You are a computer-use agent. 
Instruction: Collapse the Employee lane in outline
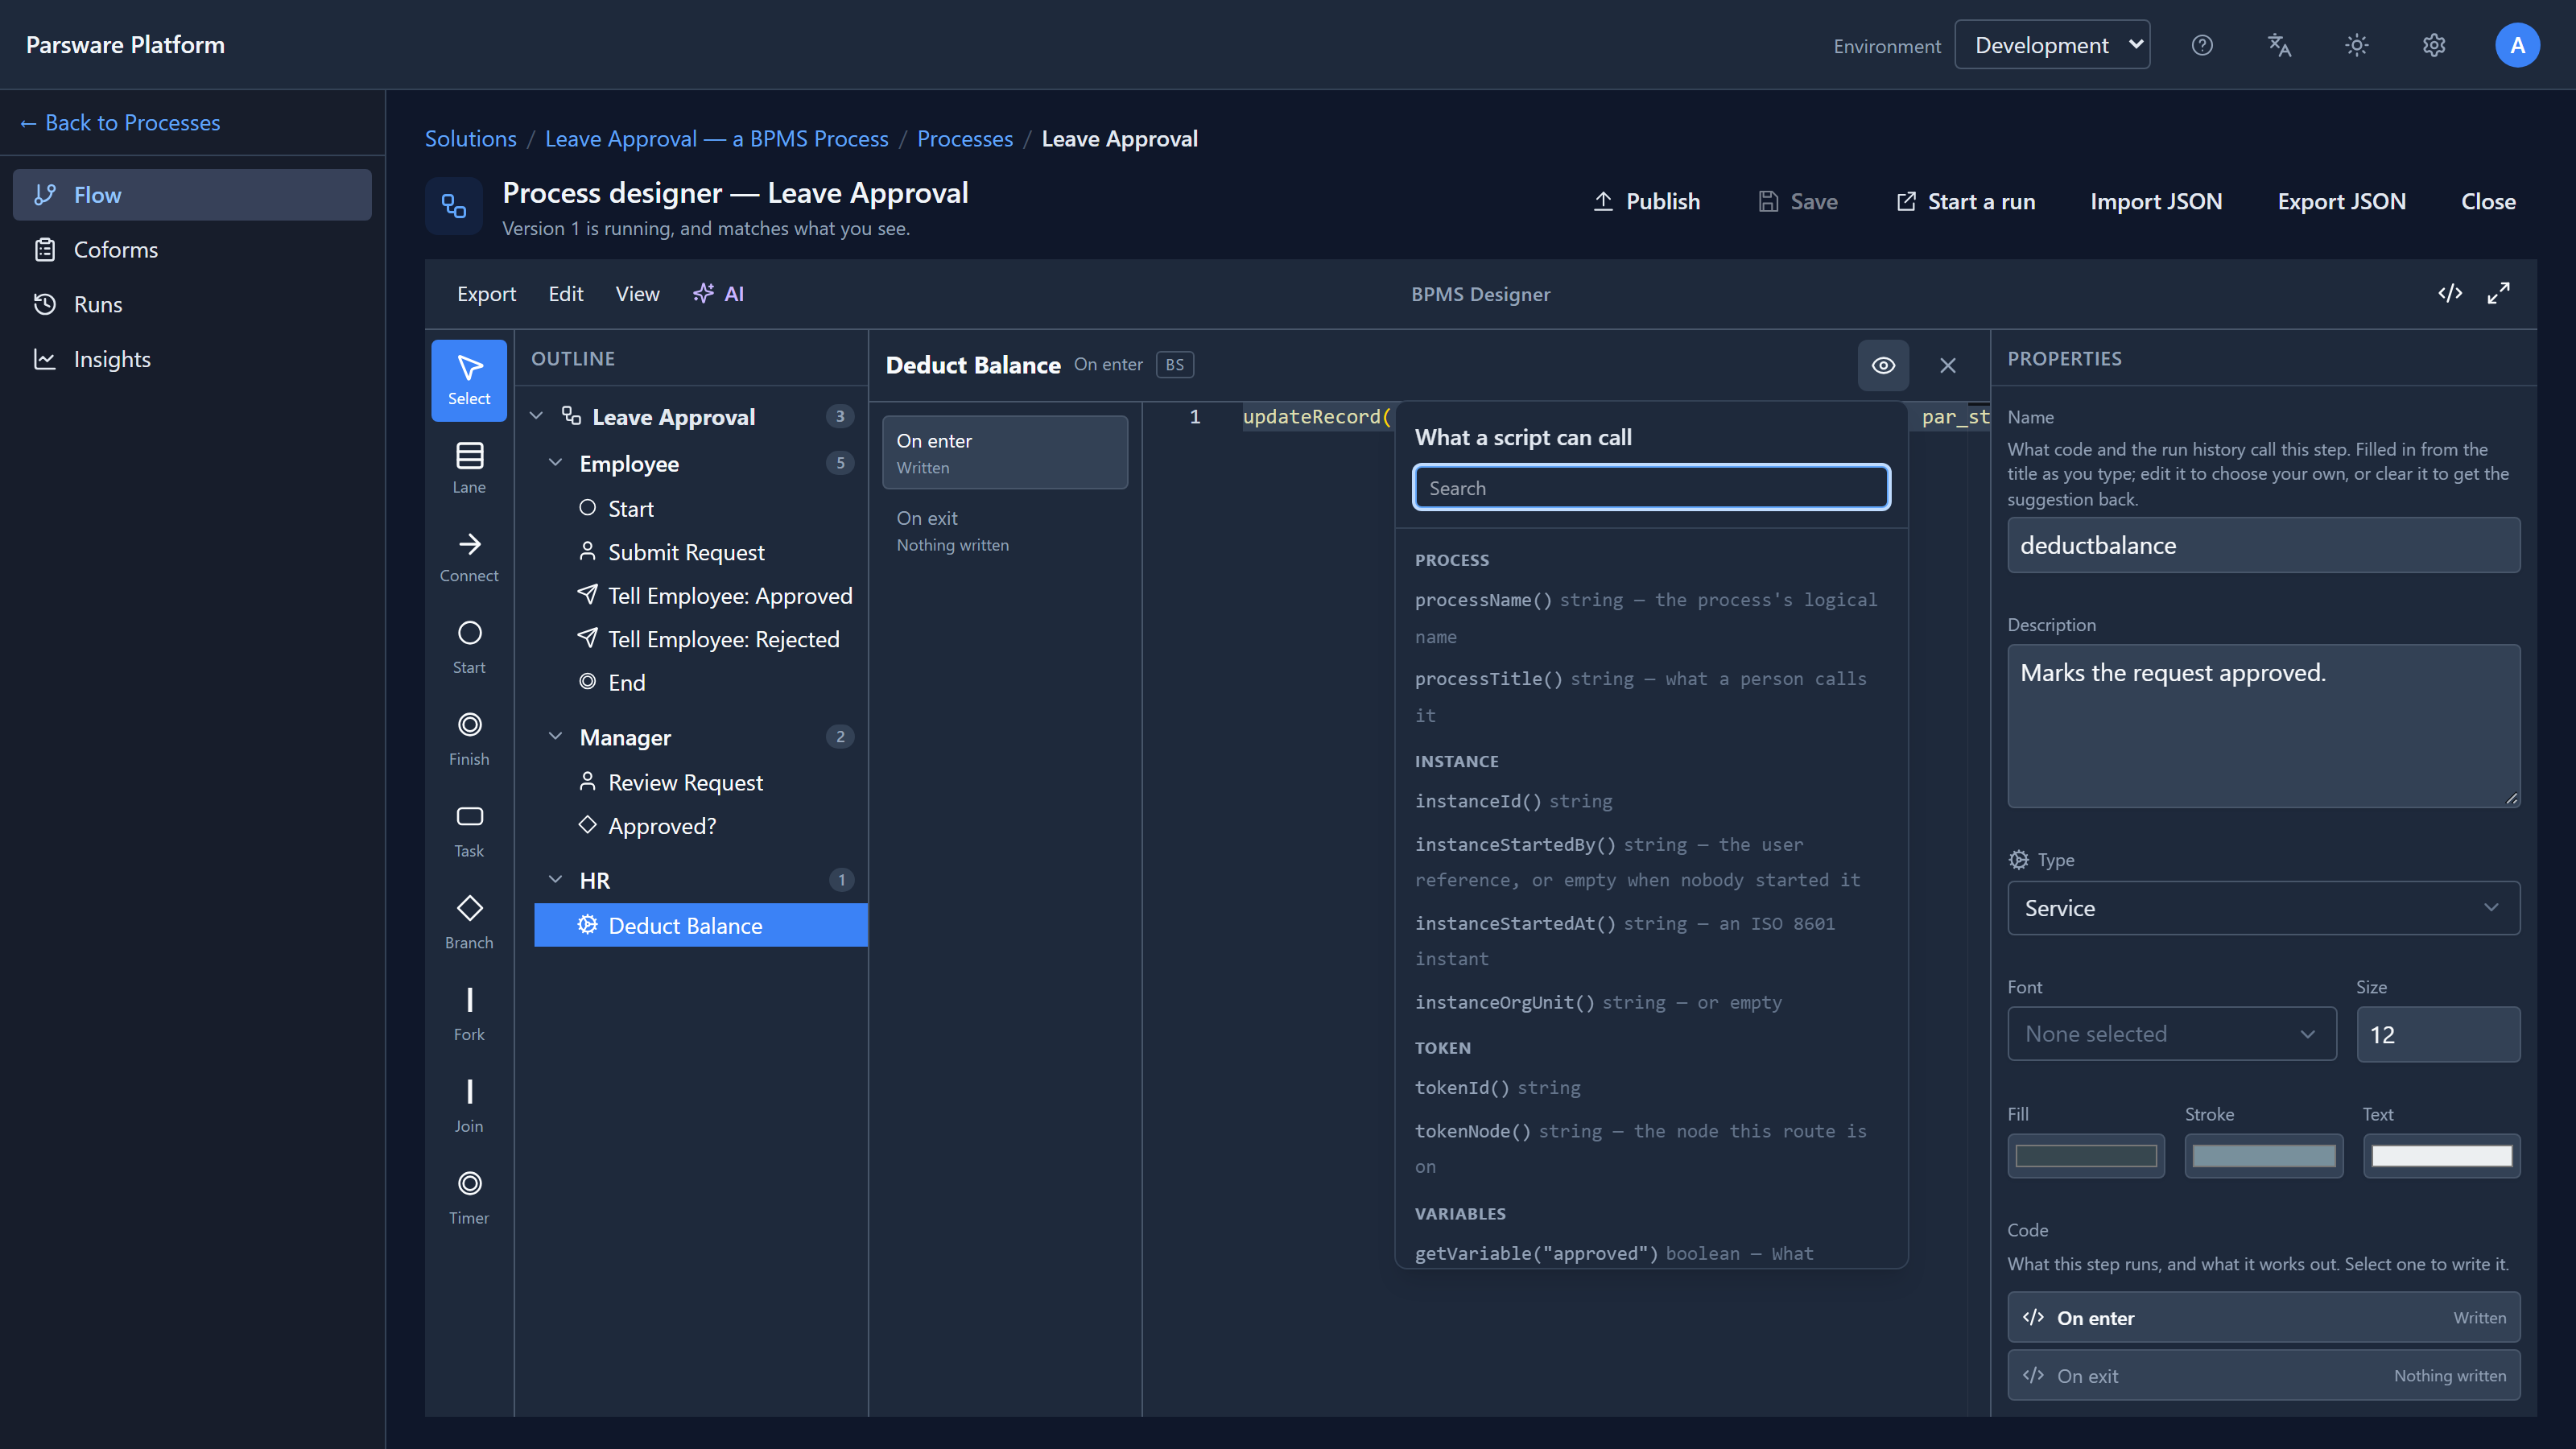pos(555,463)
